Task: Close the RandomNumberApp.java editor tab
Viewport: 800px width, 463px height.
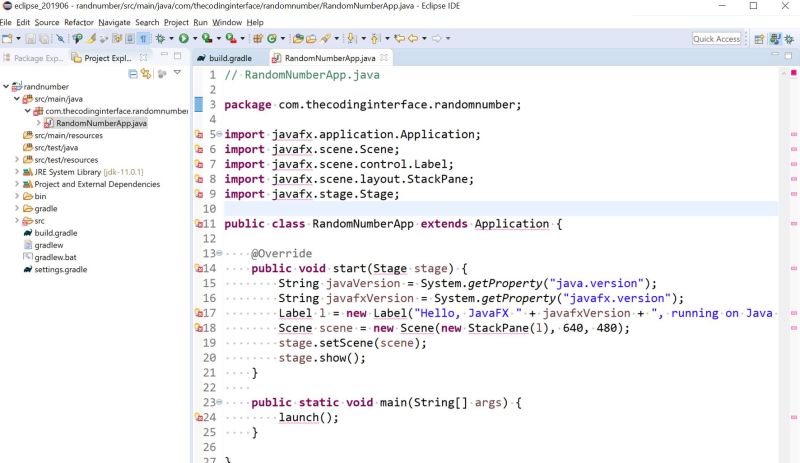Action: pos(384,58)
